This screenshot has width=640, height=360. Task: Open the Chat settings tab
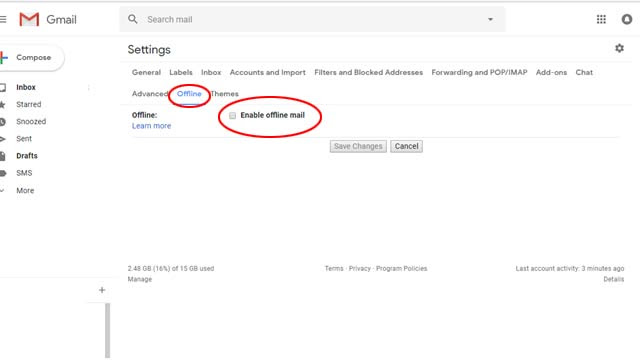[x=584, y=72]
